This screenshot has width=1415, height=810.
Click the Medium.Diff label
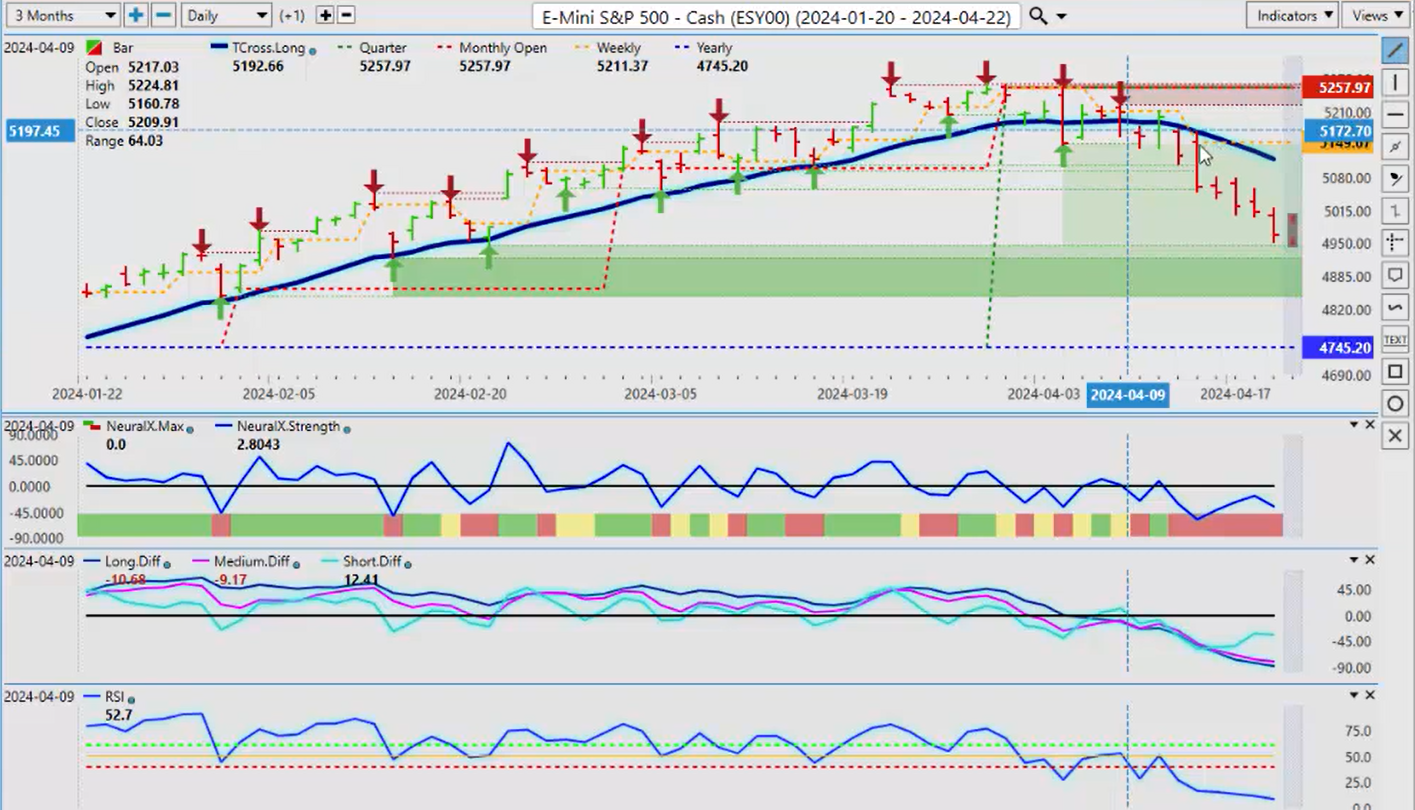254,562
